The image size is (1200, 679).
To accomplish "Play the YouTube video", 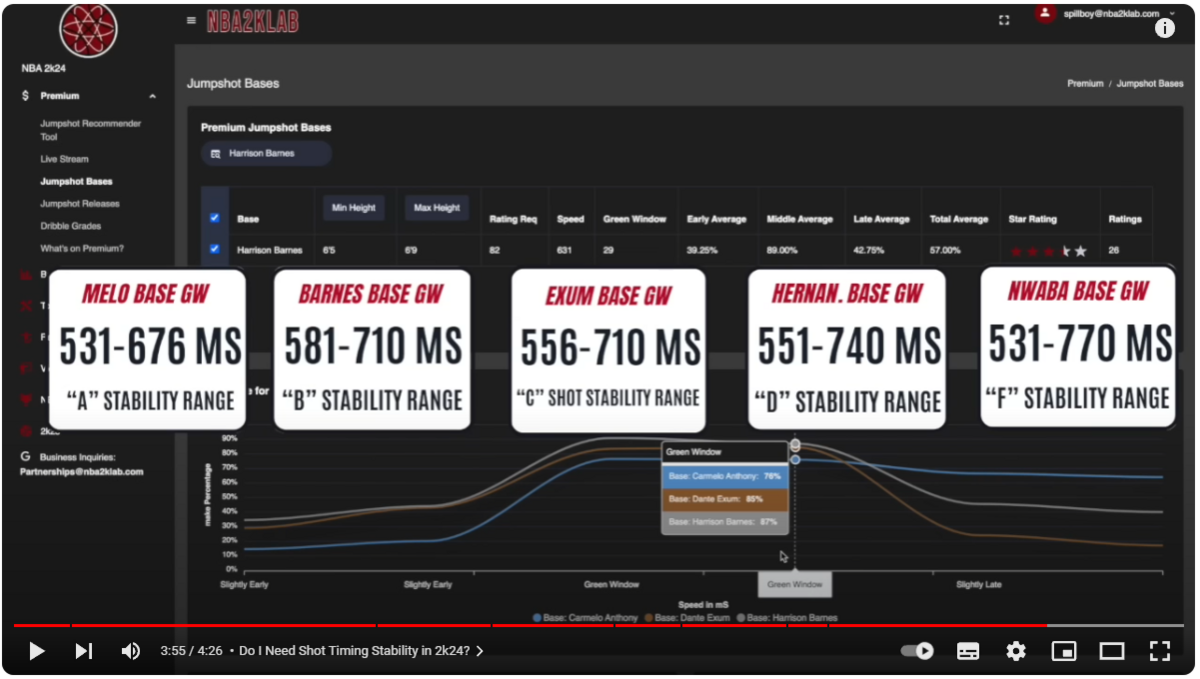I will (x=37, y=651).
